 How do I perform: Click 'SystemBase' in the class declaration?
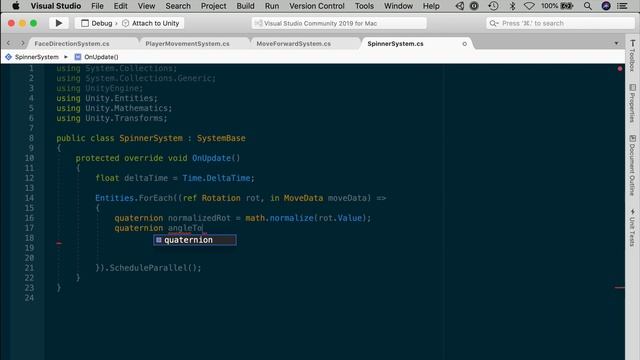[221, 138]
